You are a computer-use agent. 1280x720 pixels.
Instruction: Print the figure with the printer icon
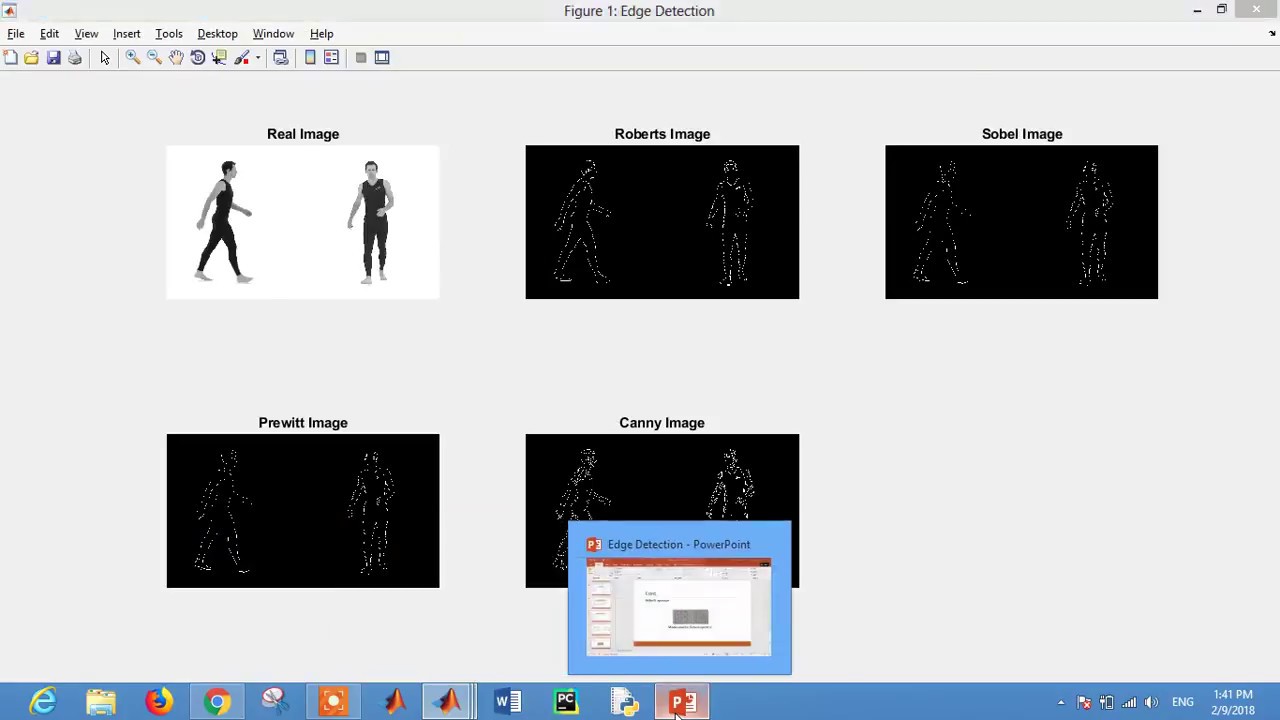coord(75,58)
